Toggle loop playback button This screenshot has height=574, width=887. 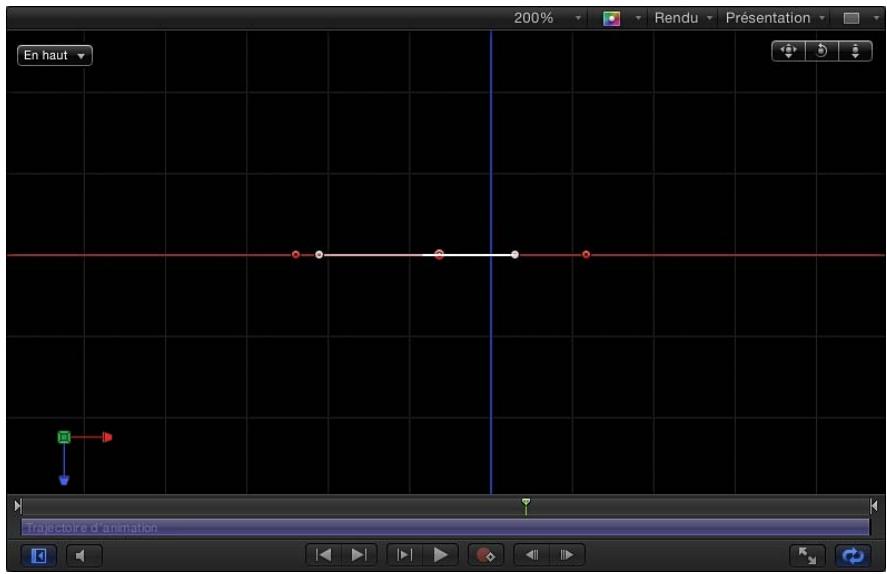tap(852, 556)
